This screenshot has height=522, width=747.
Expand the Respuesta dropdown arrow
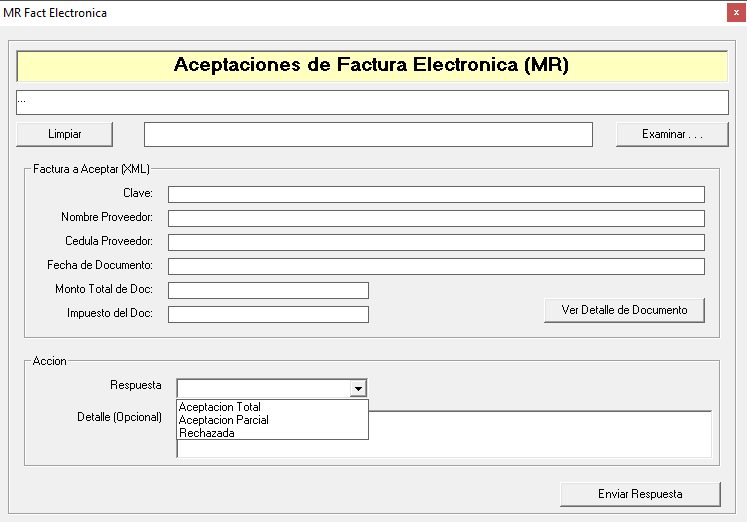(x=358, y=389)
